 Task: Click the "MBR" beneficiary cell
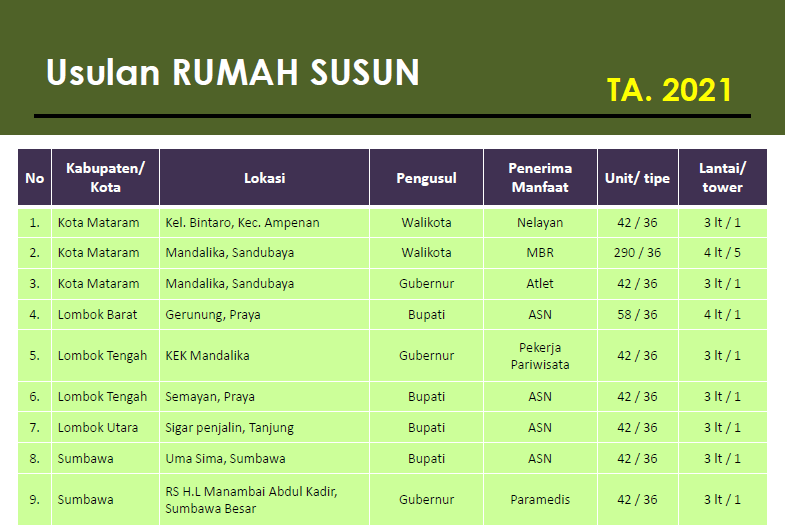[540, 253]
